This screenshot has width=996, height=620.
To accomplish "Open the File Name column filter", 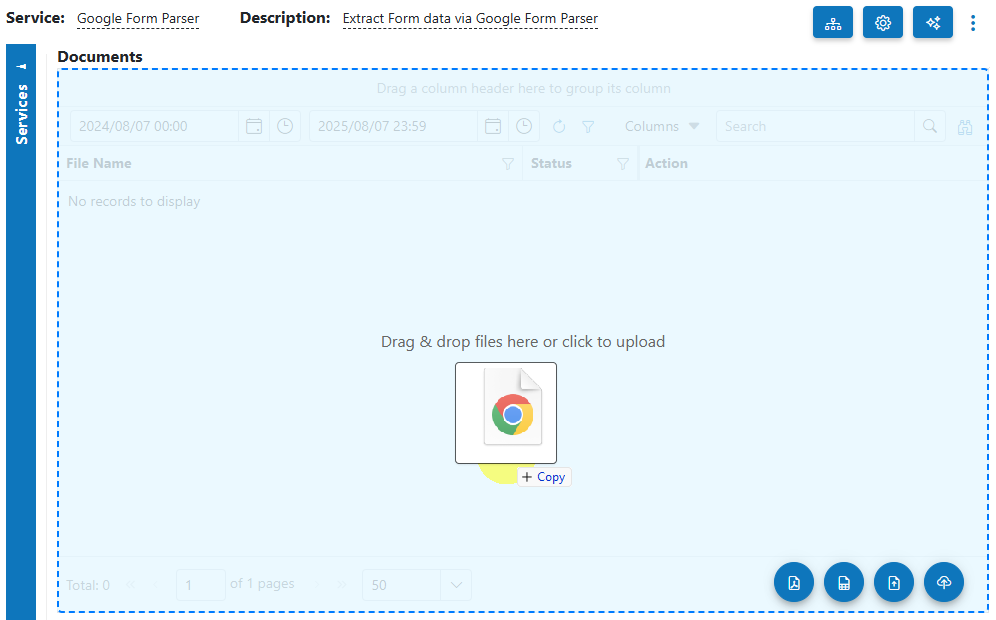I will (x=508, y=164).
